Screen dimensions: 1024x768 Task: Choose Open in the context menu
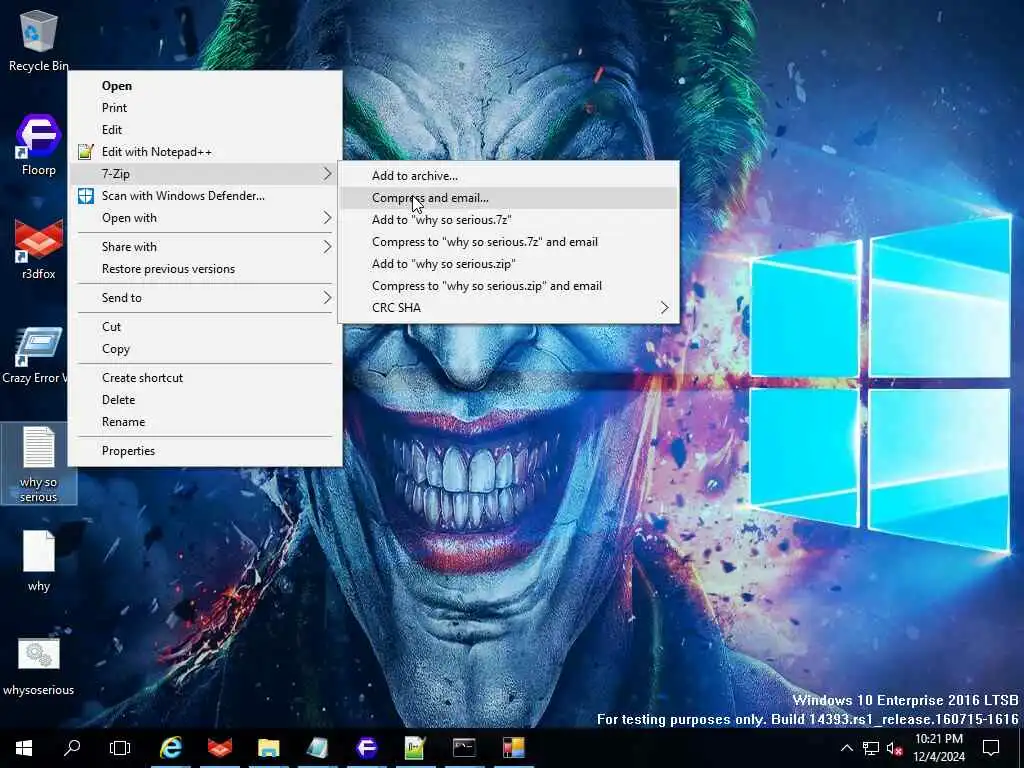point(206,86)
